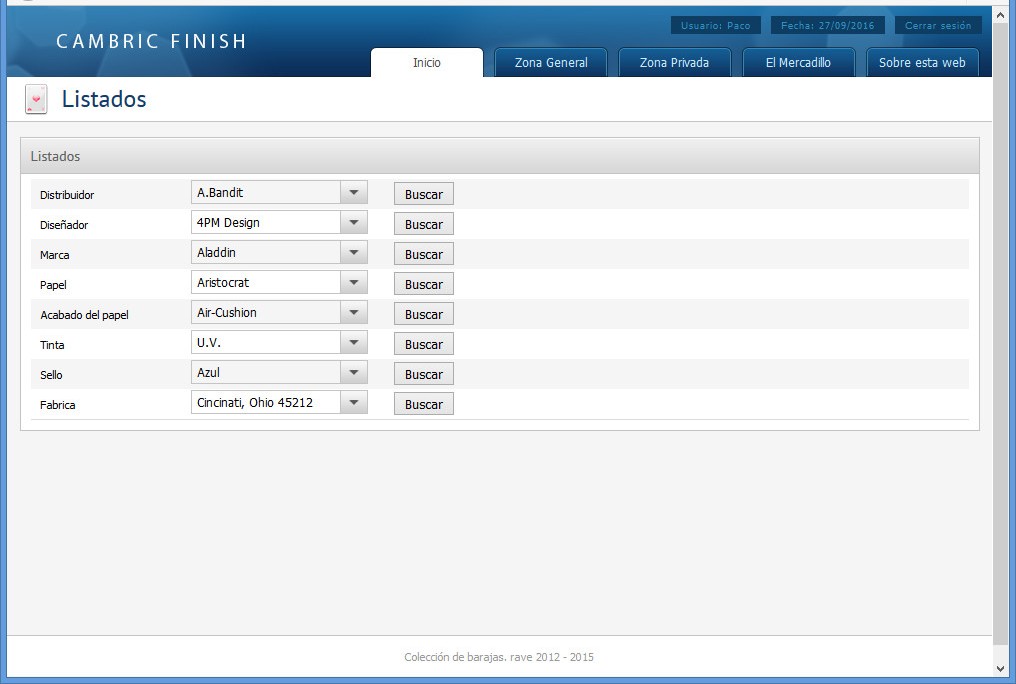1016x684 pixels.
Task: Click Buscar in the Papel row
Action: point(424,284)
